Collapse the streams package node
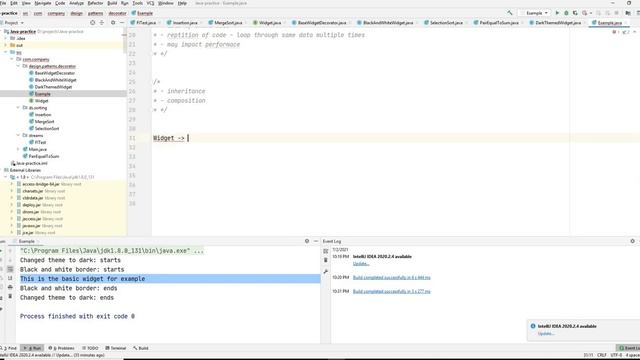Viewport: 640px width, 360px height. click(x=18, y=136)
